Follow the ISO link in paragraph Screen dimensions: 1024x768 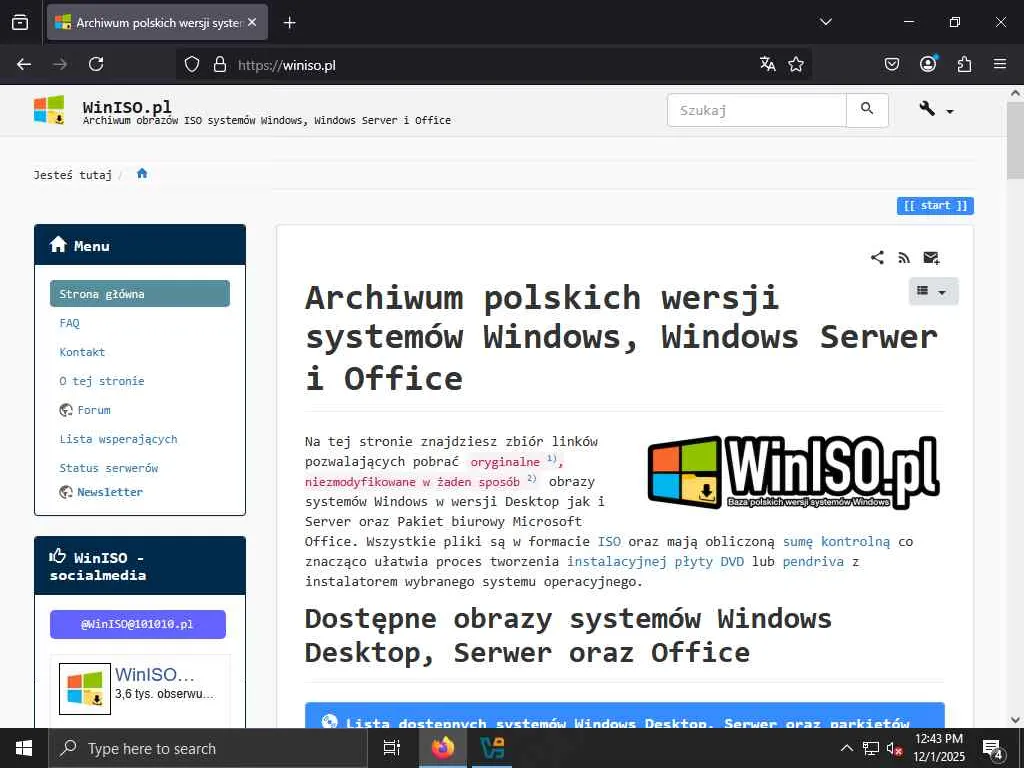coord(609,541)
